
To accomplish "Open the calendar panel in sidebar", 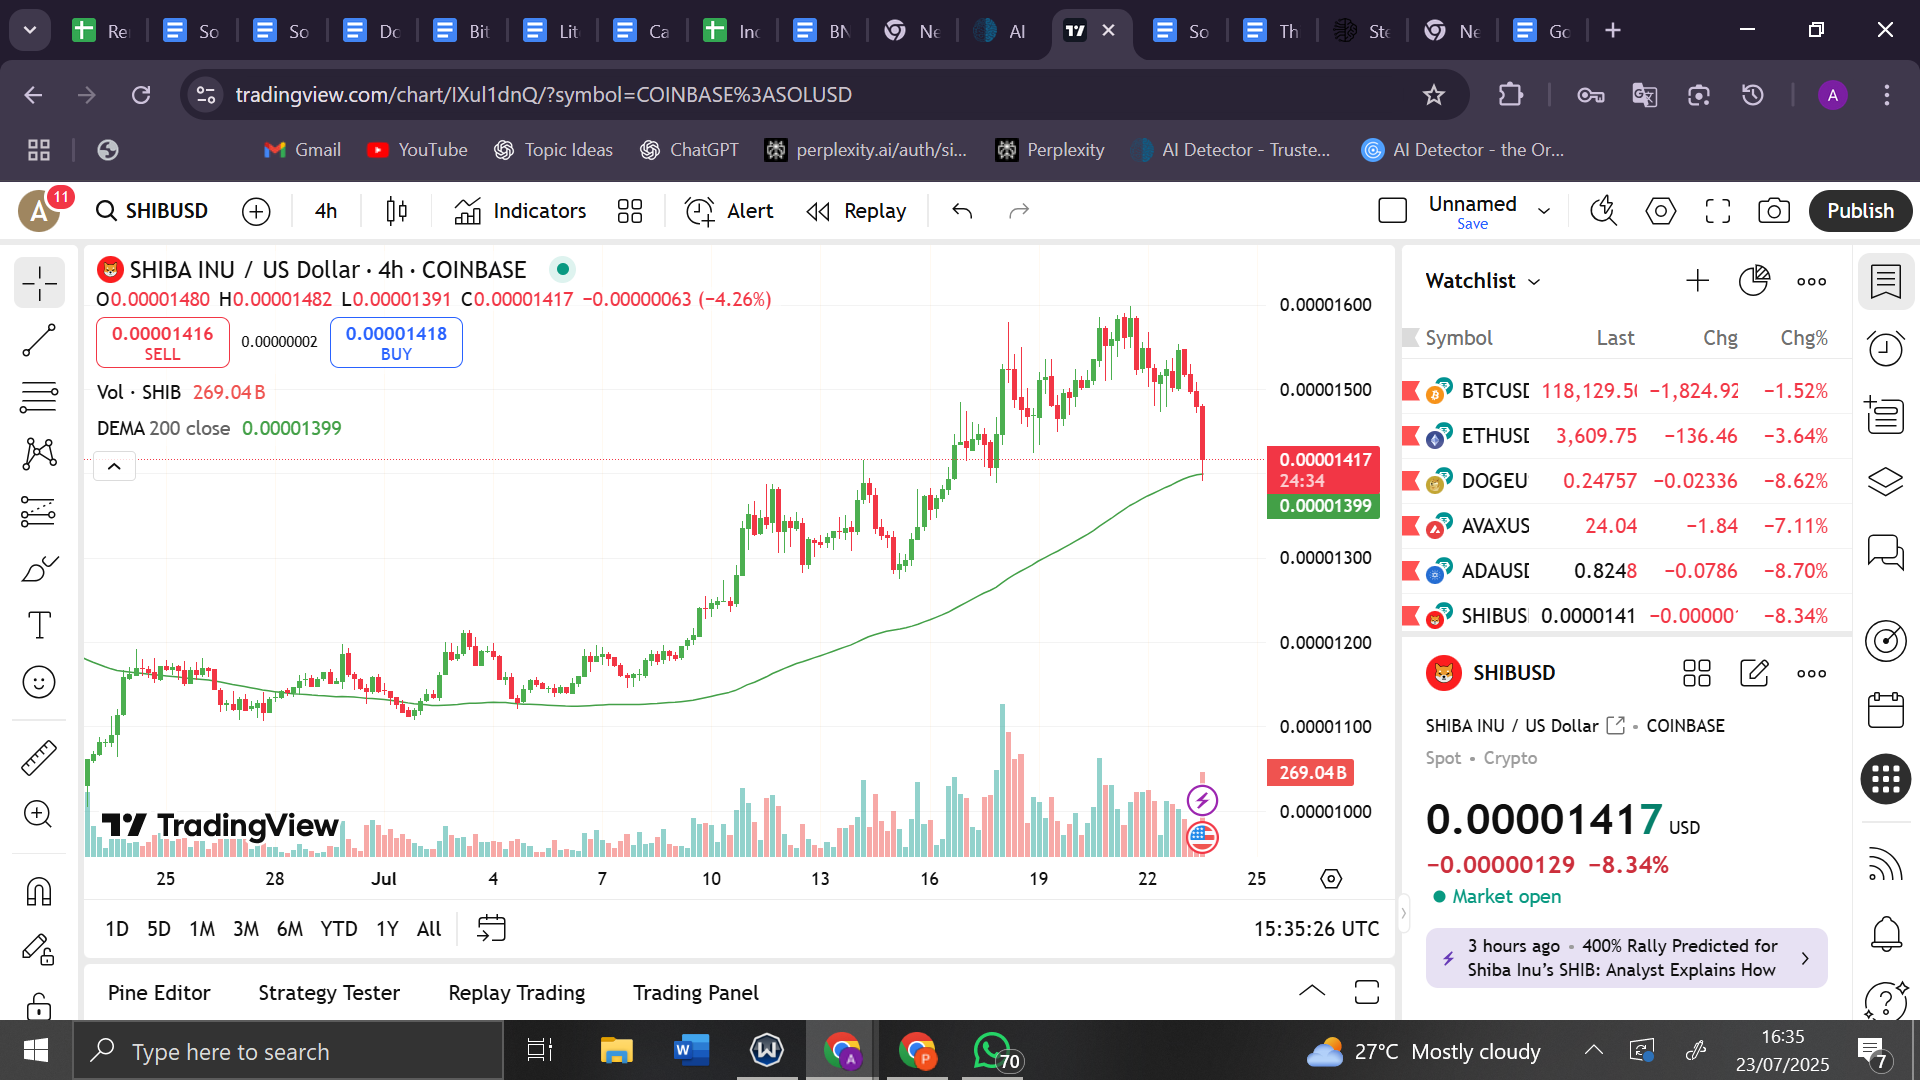I will coord(1886,710).
